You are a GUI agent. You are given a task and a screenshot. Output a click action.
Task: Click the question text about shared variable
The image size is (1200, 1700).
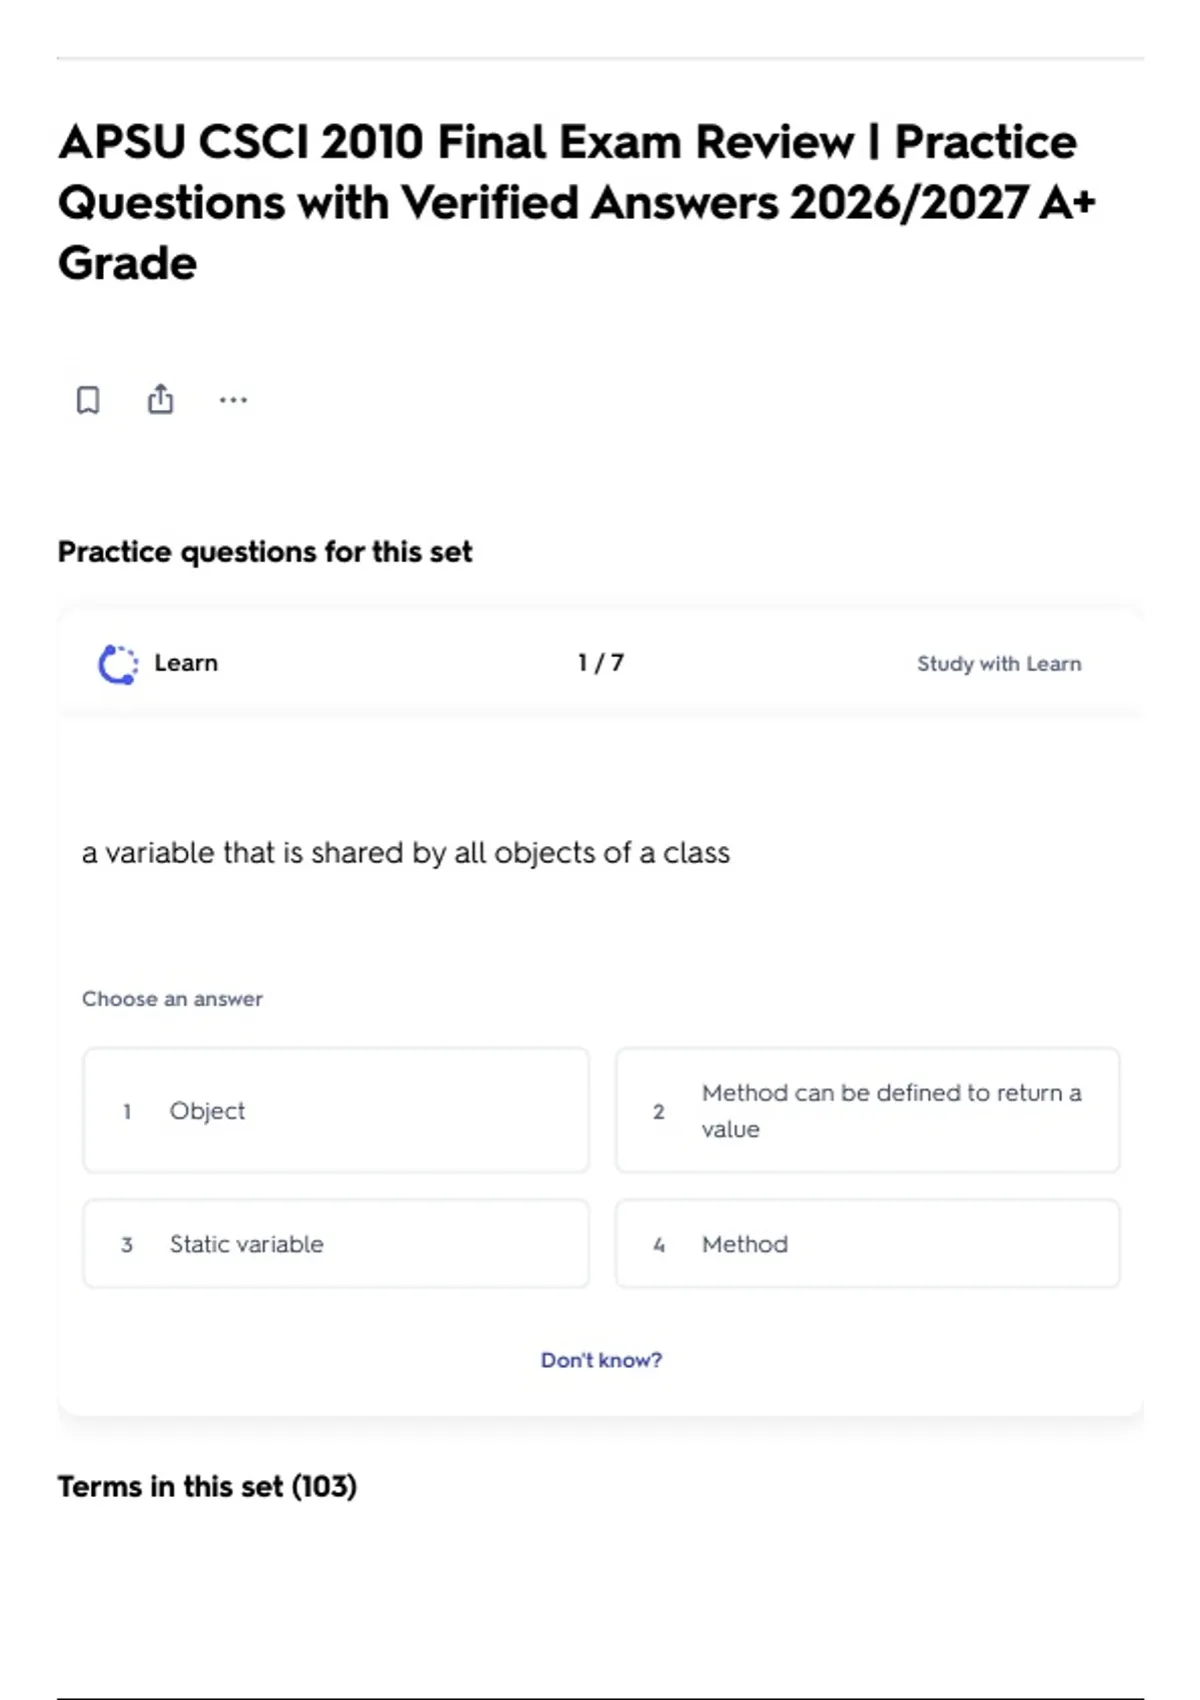pyautogui.click(x=406, y=853)
